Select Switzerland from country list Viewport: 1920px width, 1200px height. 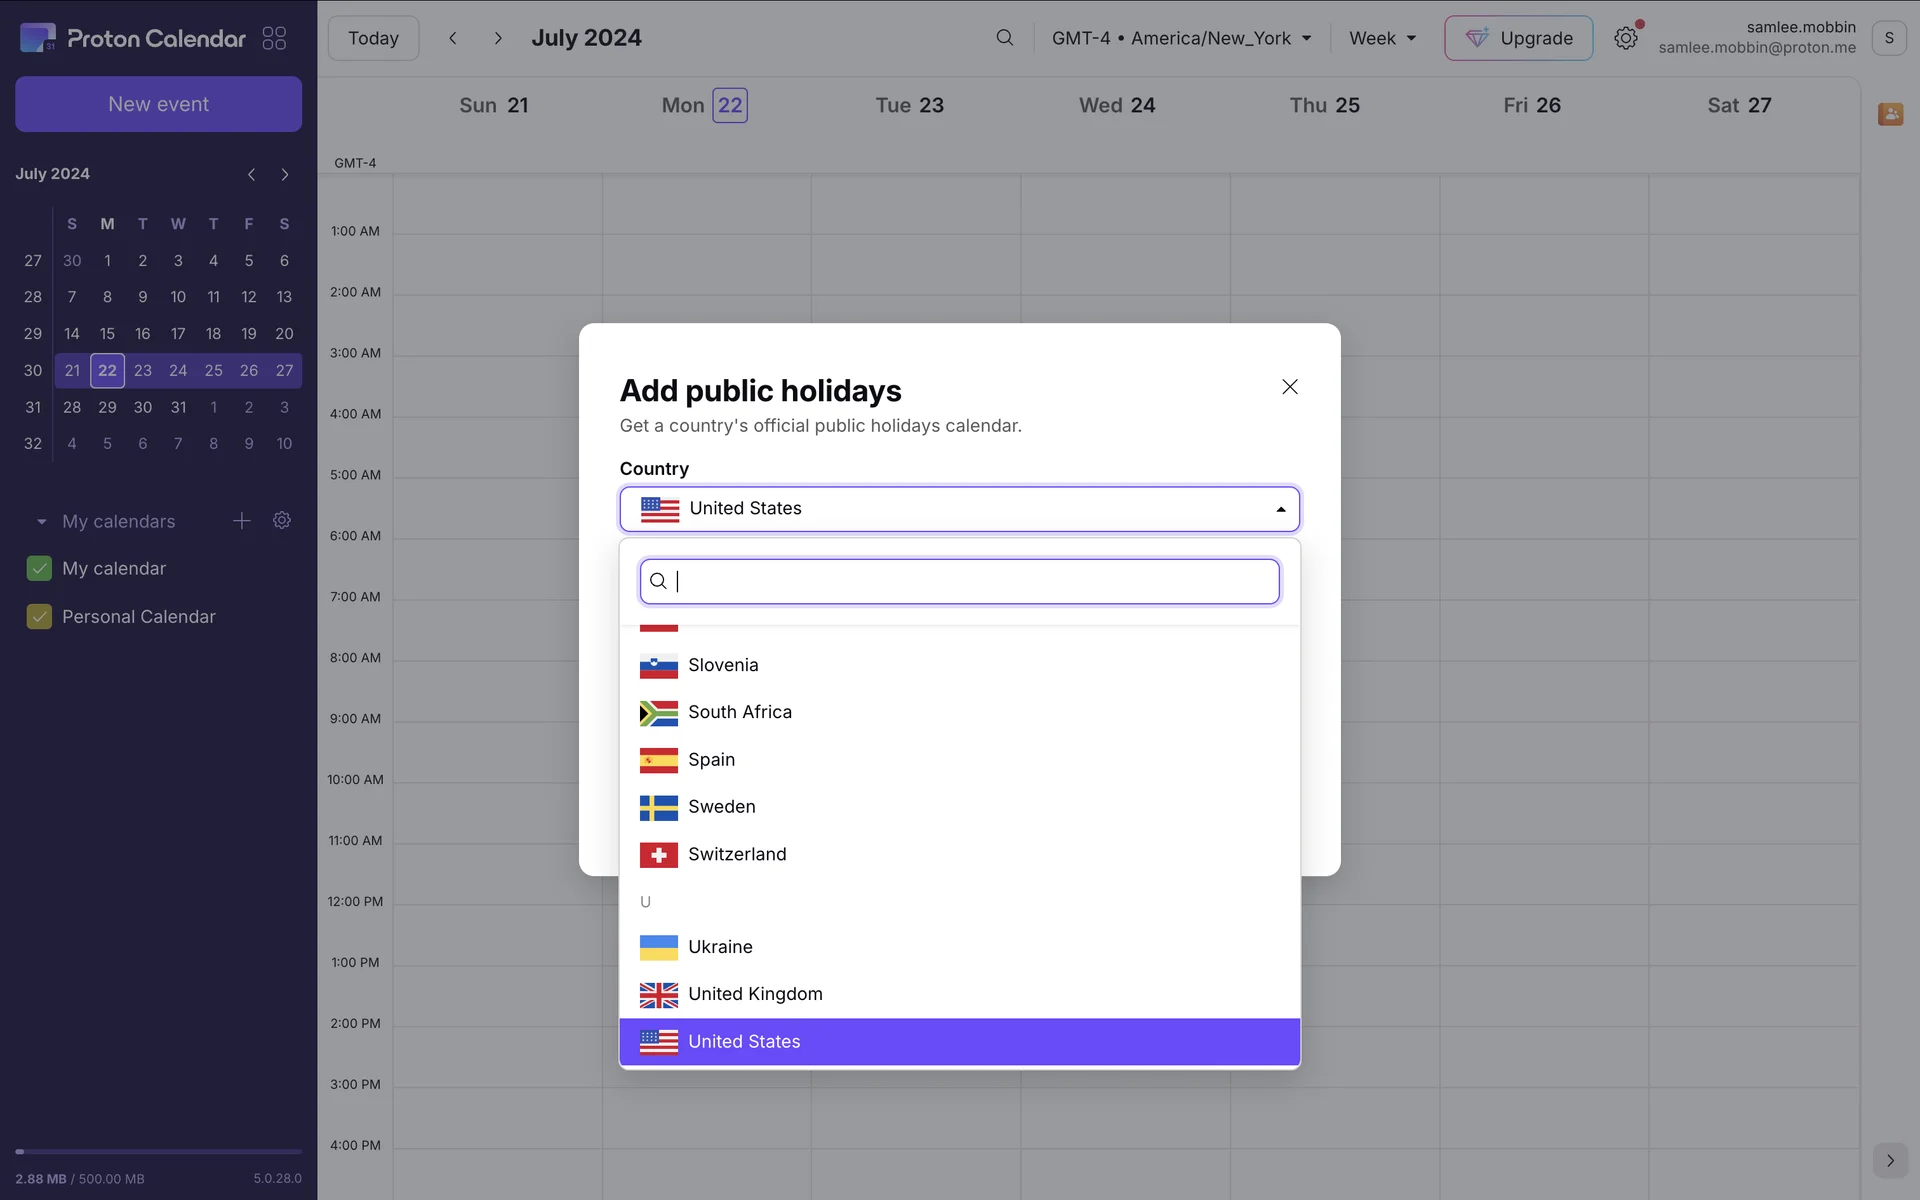click(737, 854)
